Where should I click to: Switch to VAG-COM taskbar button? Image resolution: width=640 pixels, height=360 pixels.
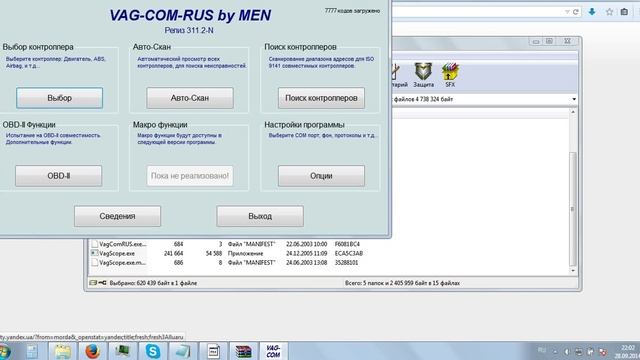coord(273,351)
